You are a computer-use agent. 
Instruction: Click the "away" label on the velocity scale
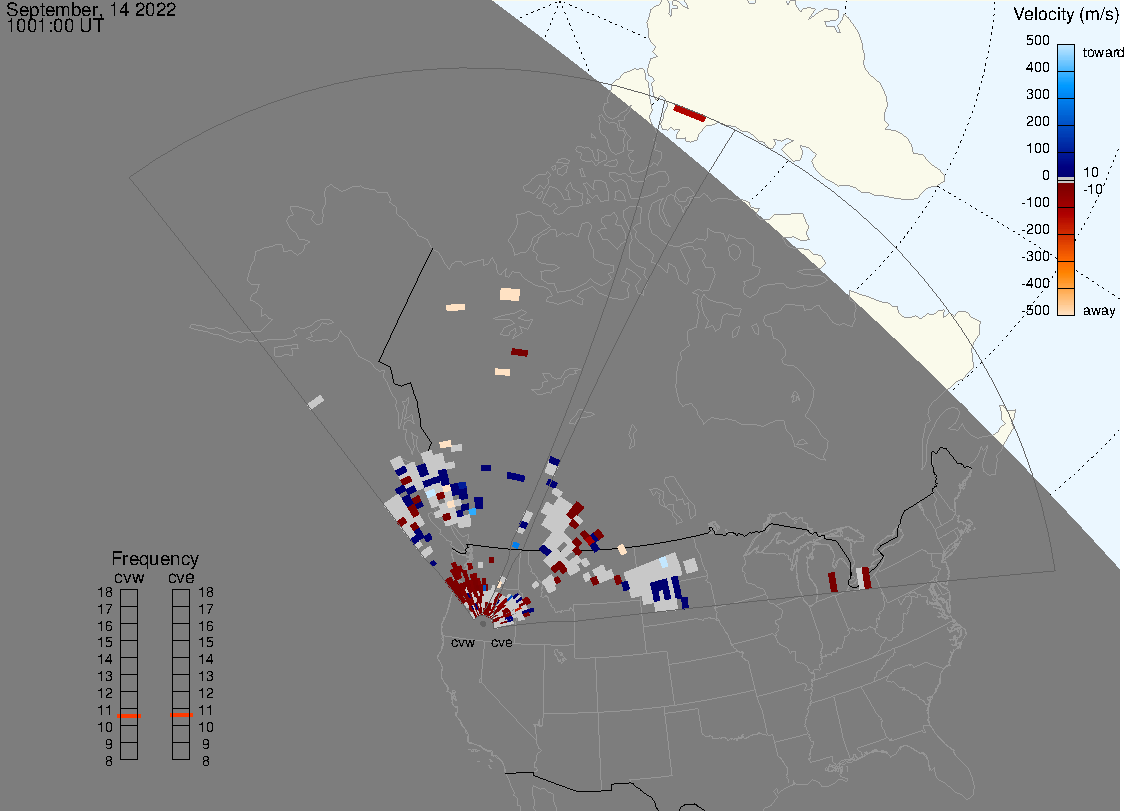tap(1099, 310)
